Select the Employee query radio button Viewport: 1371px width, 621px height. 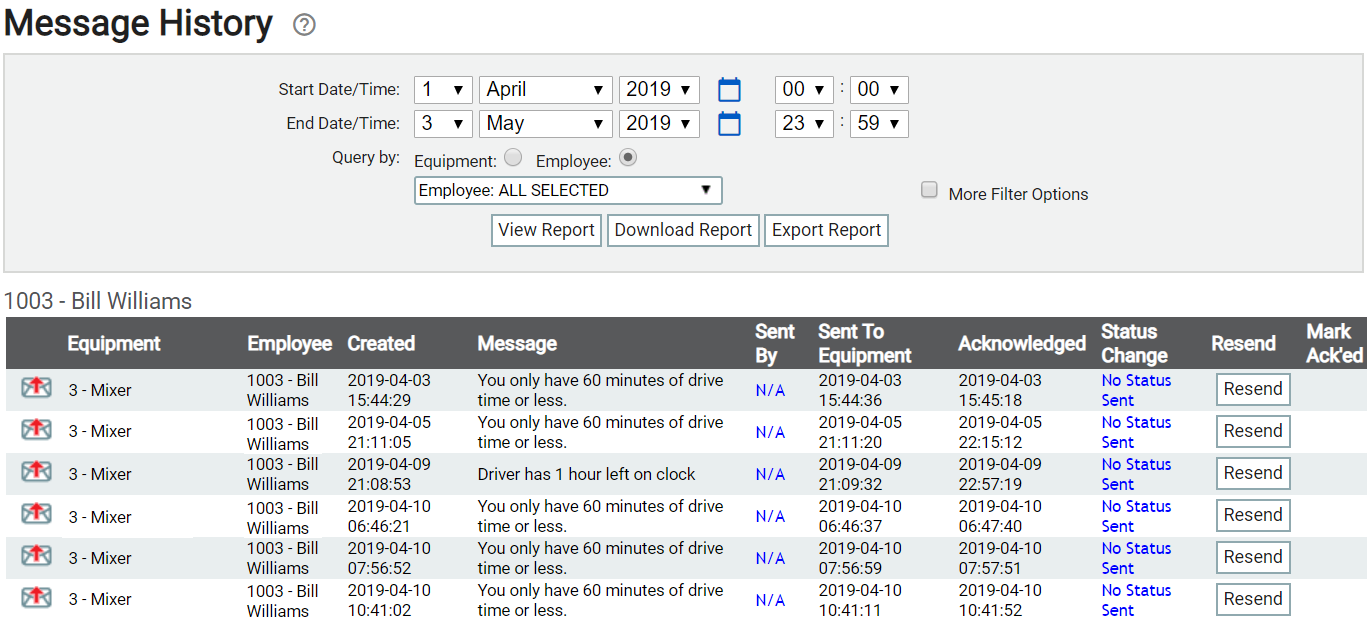click(x=628, y=157)
